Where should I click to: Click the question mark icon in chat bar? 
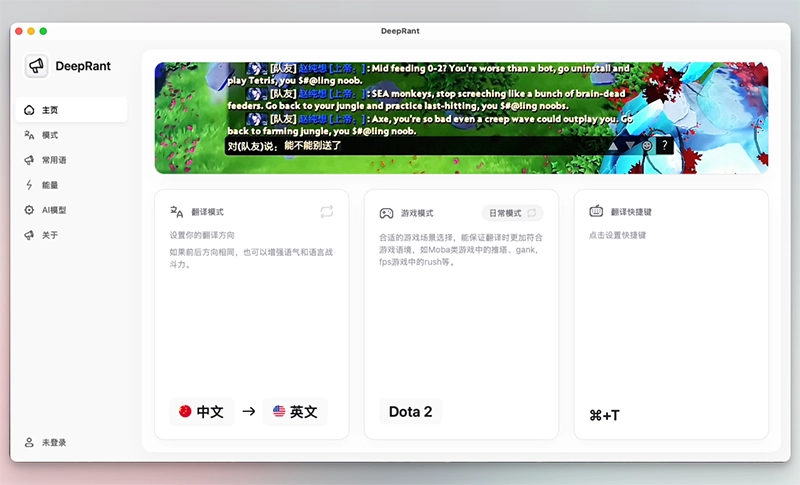pos(664,146)
